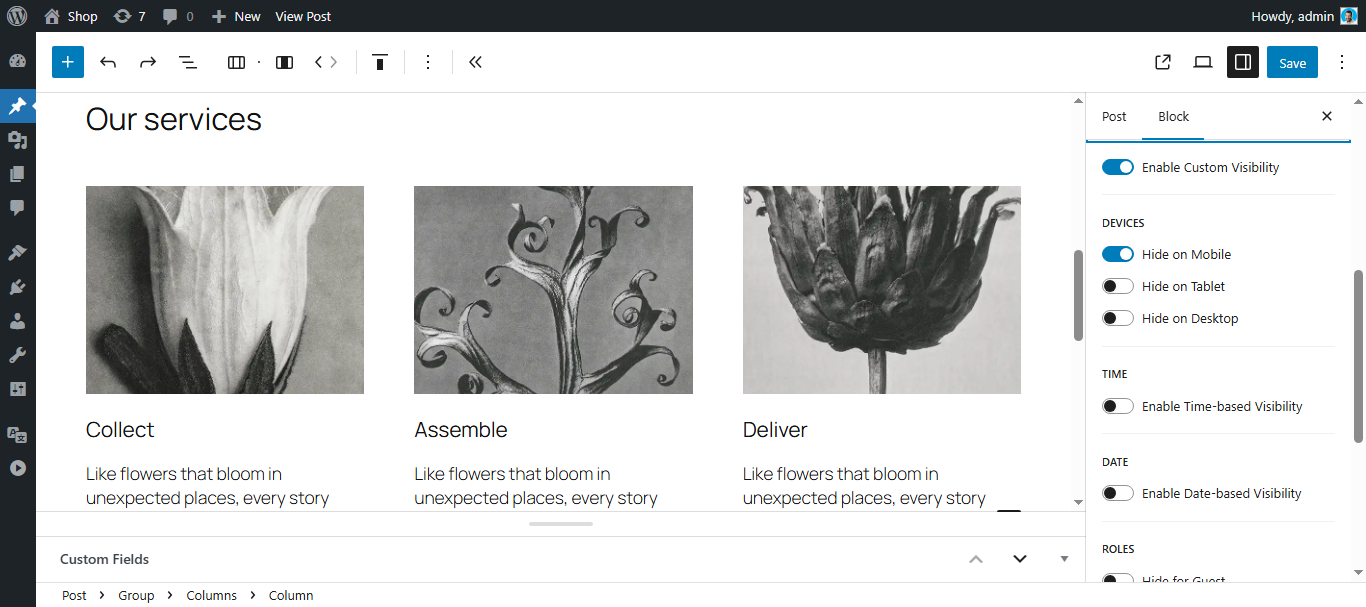Select the Block settings tab
Image resolution: width=1366 pixels, height=607 pixels.
[1173, 116]
